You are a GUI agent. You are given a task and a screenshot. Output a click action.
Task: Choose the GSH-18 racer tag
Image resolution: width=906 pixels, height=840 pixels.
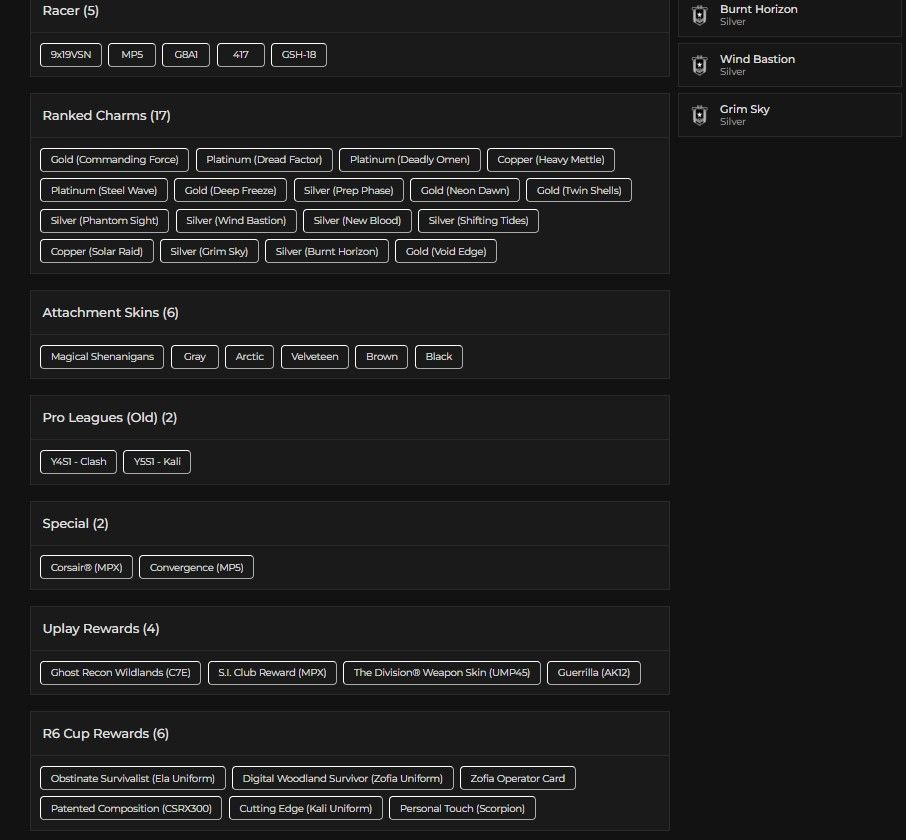tap(299, 55)
